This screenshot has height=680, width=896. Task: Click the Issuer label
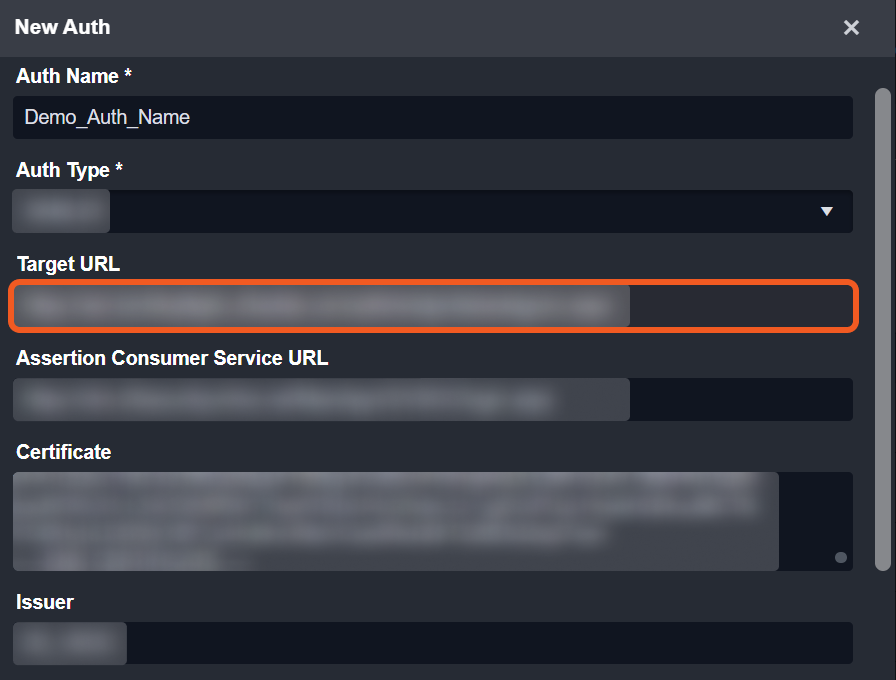click(x=45, y=602)
